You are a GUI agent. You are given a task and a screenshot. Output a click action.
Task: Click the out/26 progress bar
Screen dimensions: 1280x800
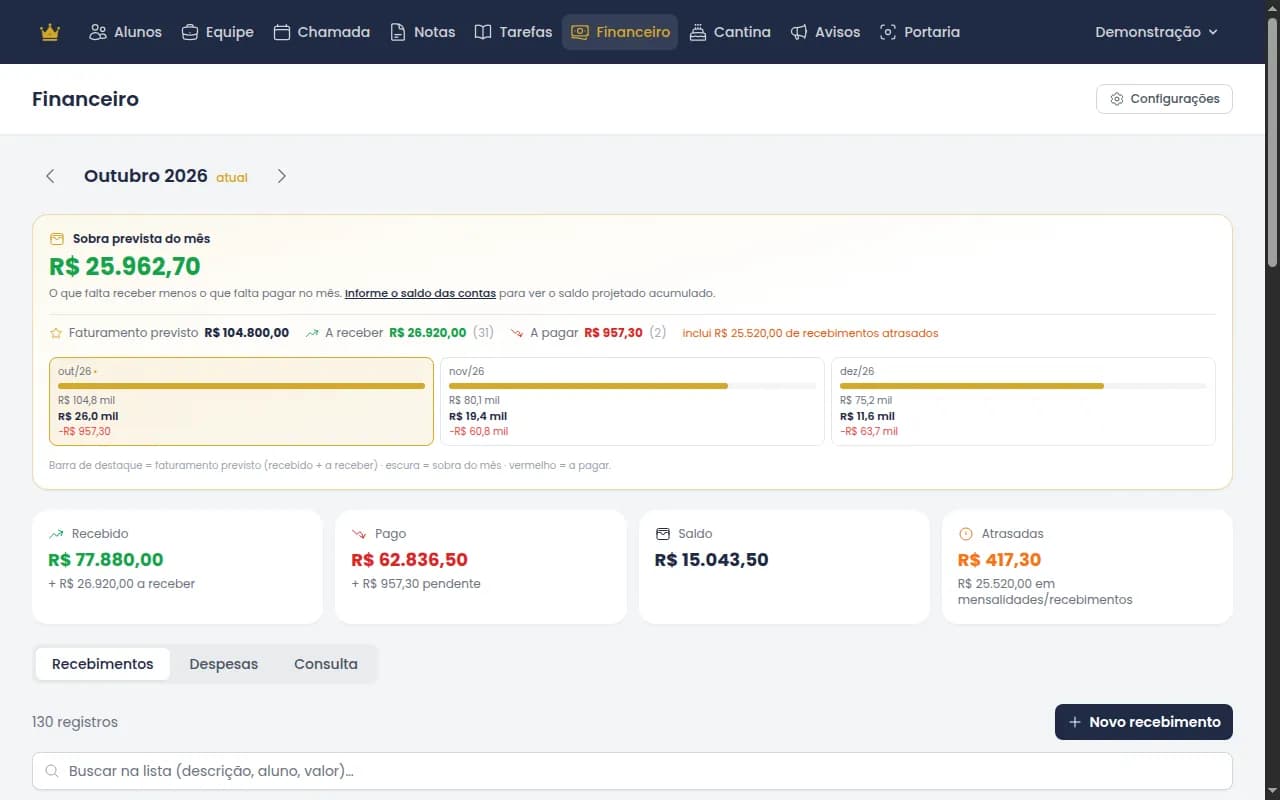tap(241, 386)
